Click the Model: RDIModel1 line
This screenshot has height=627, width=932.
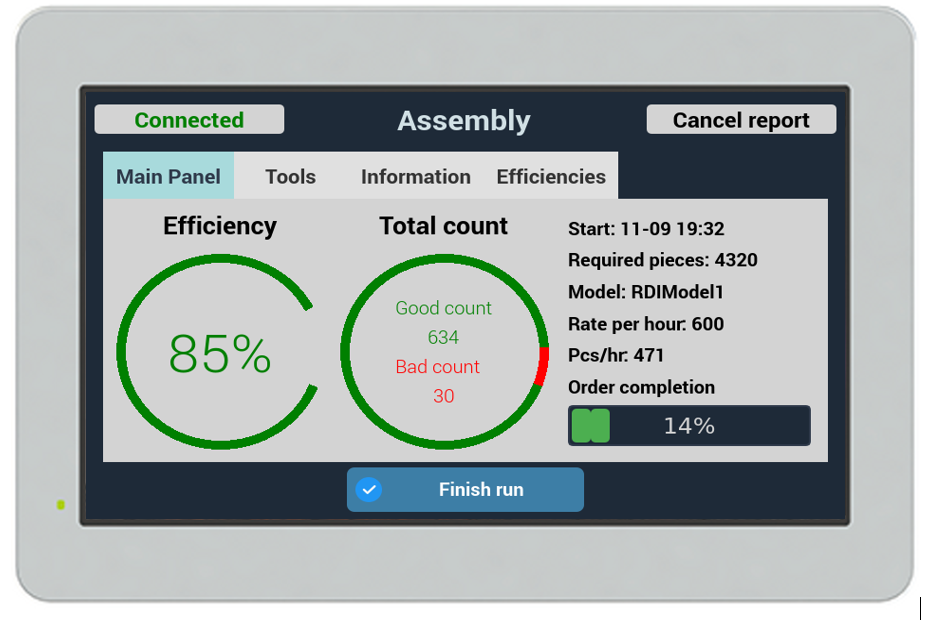[645, 292]
